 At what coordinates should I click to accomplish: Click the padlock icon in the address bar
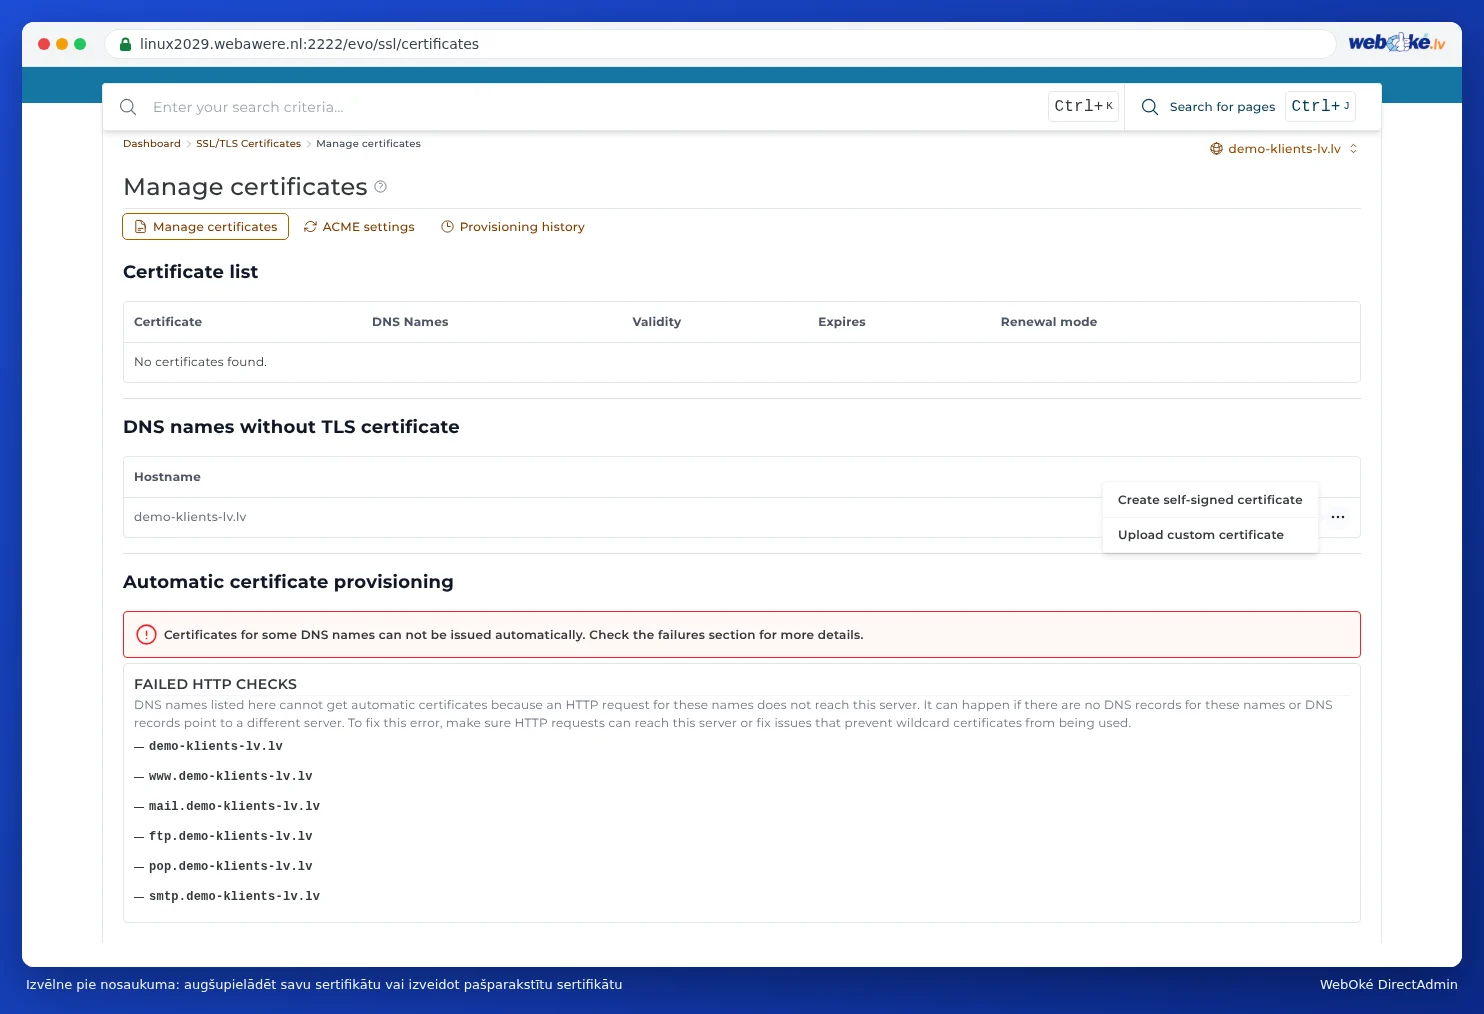126,44
